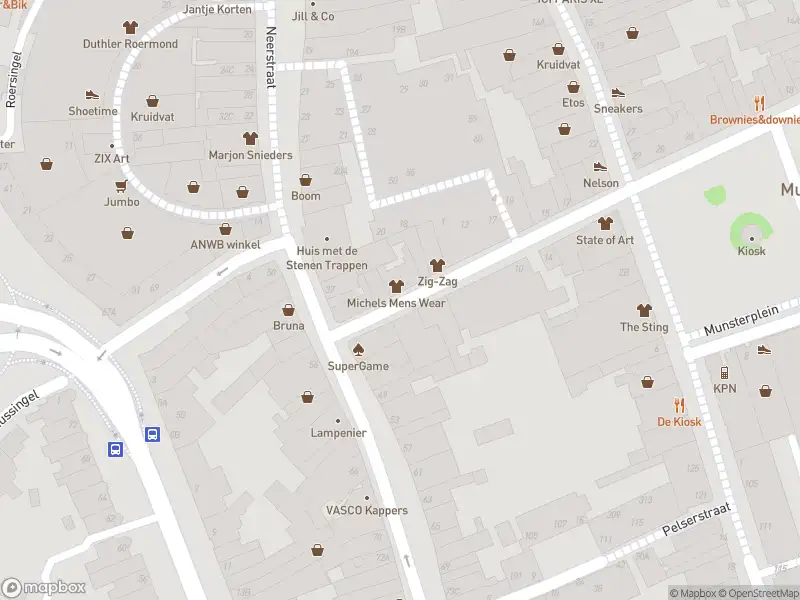
Task: Select the left bus stop icon
Action: [x=115, y=449]
